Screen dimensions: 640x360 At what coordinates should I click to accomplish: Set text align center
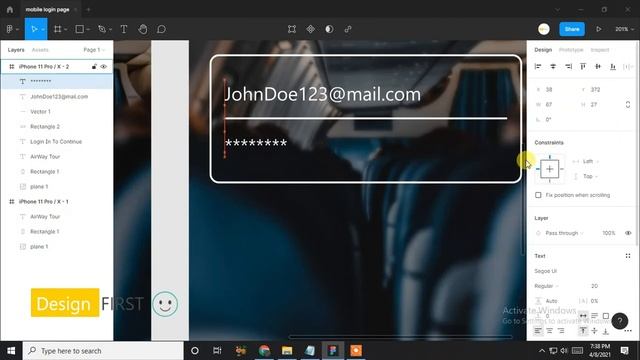click(549, 331)
